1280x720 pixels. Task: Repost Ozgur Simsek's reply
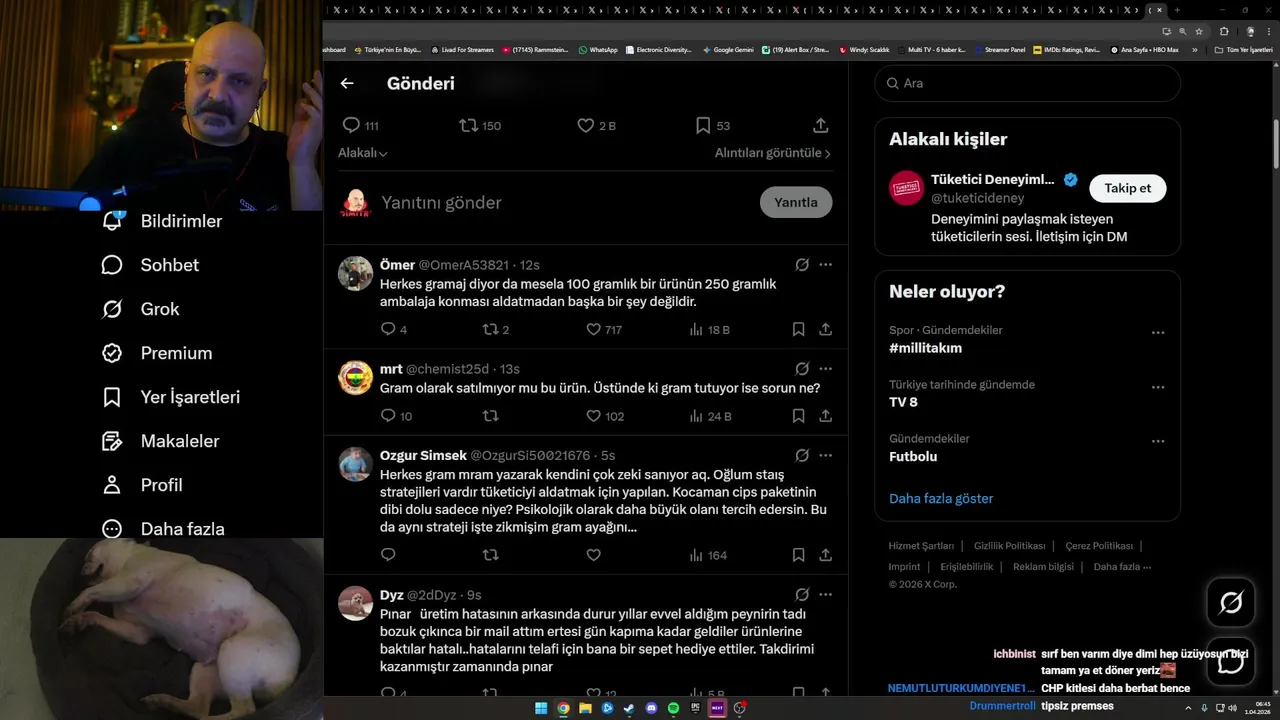pyautogui.click(x=490, y=555)
